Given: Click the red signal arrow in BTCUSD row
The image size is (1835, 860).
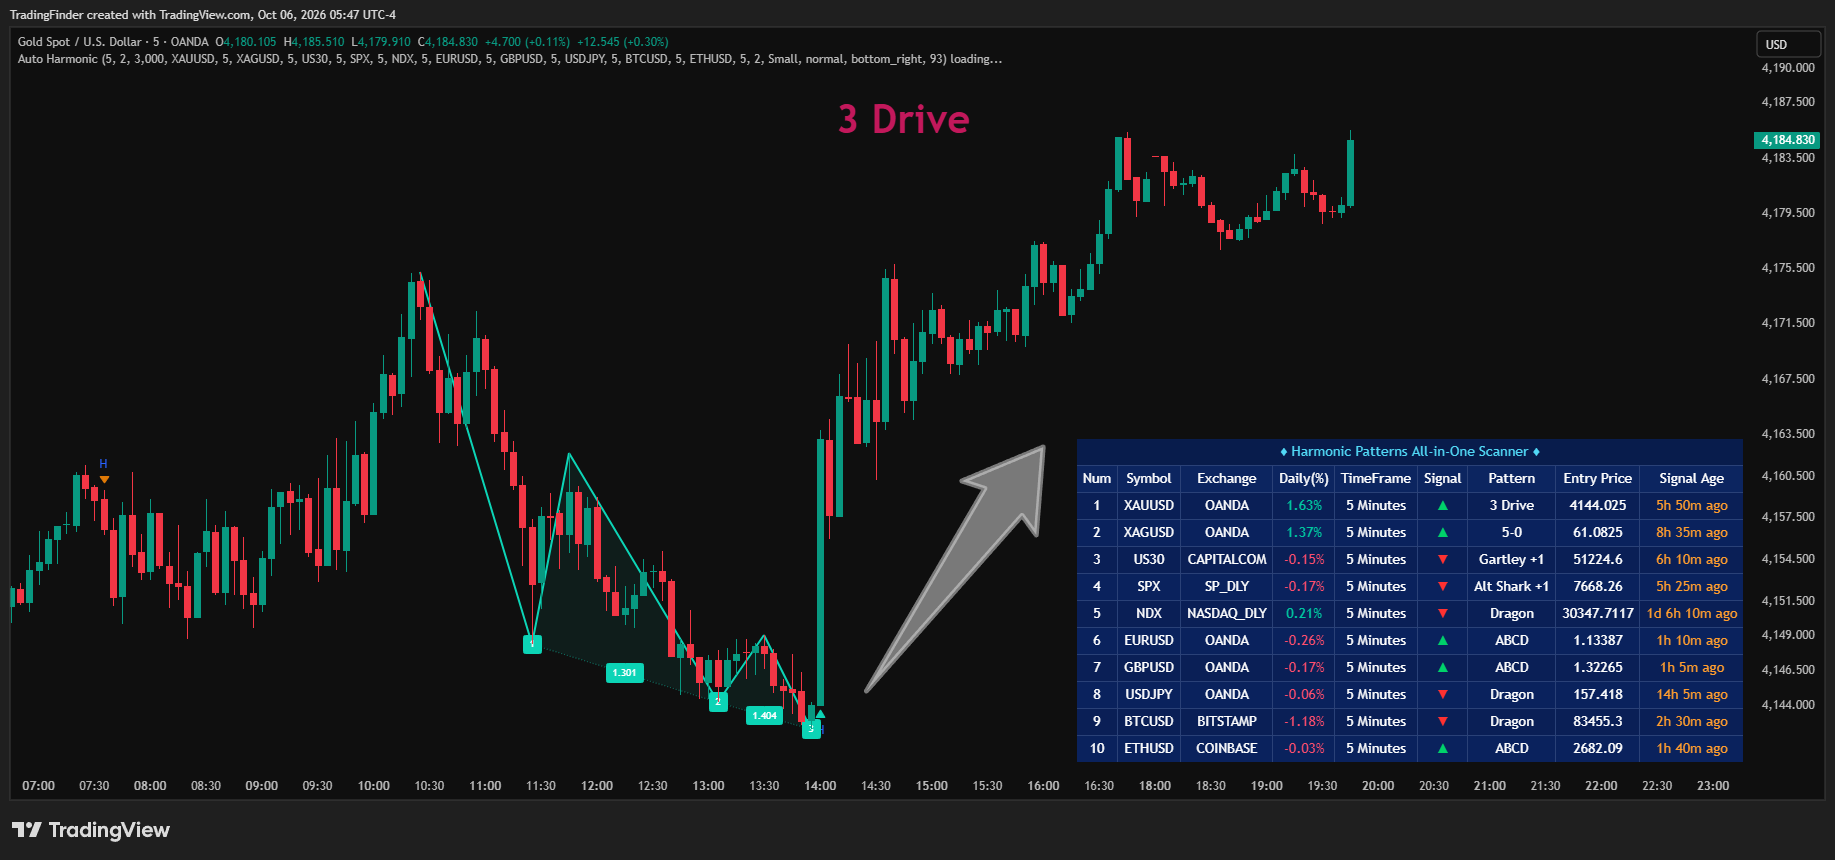Looking at the screenshot, I should click(1443, 722).
